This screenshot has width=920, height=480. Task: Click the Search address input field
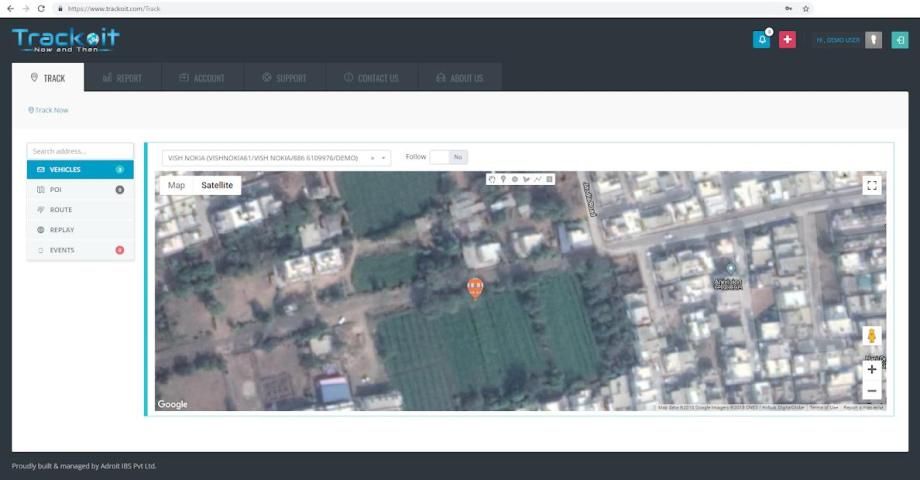tap(80, 151)
